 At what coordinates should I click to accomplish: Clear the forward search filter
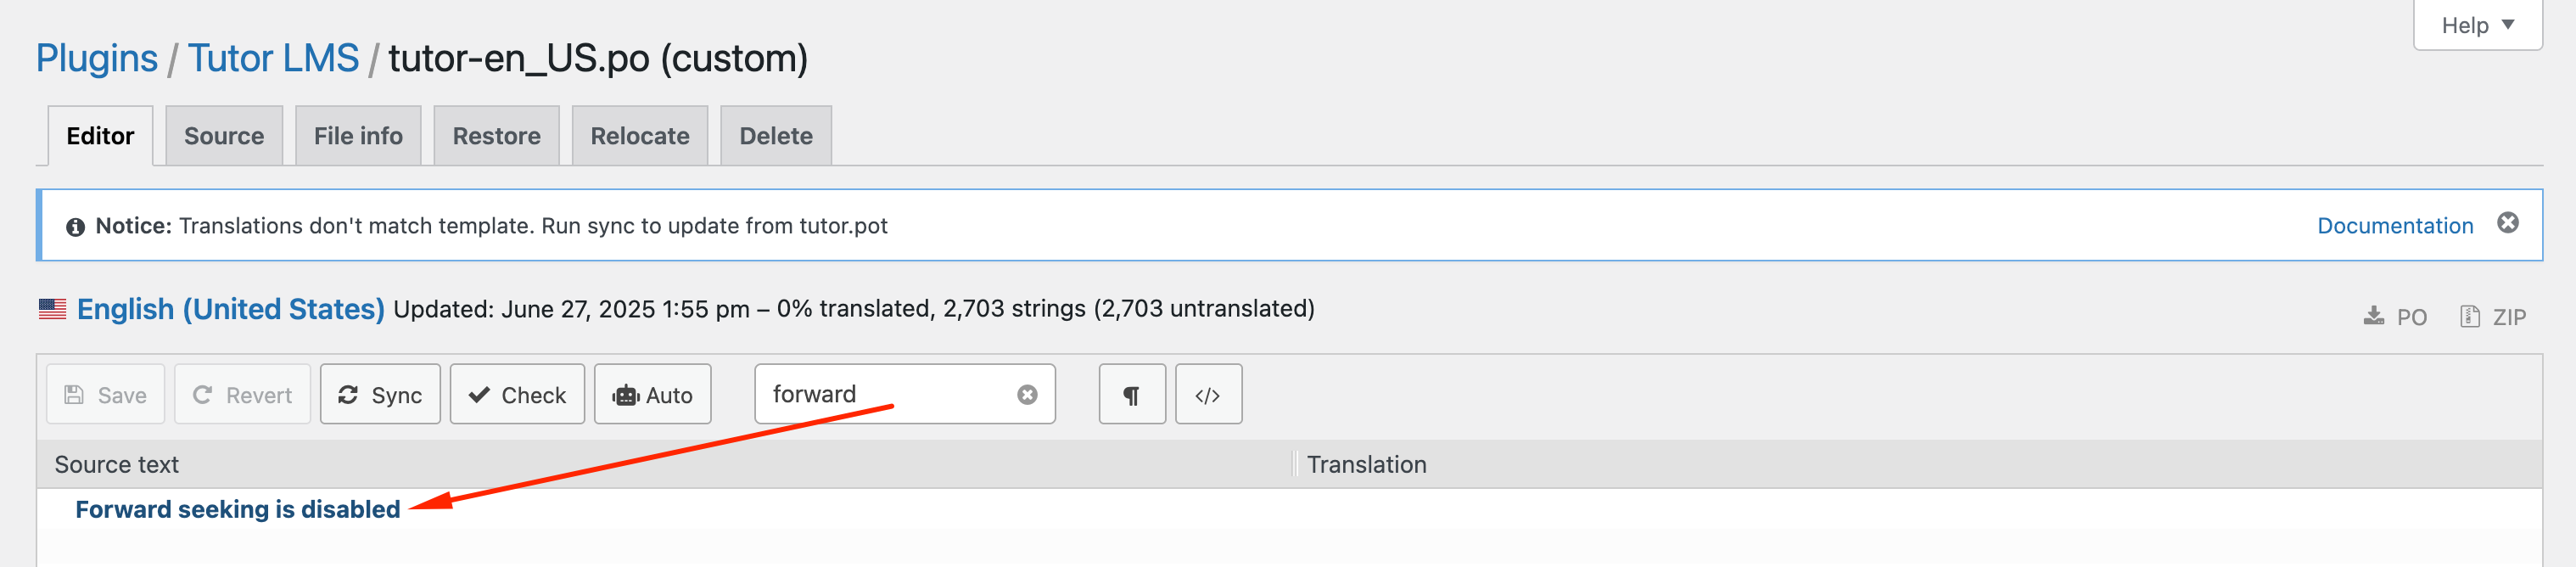click(x=1027, y=395)
